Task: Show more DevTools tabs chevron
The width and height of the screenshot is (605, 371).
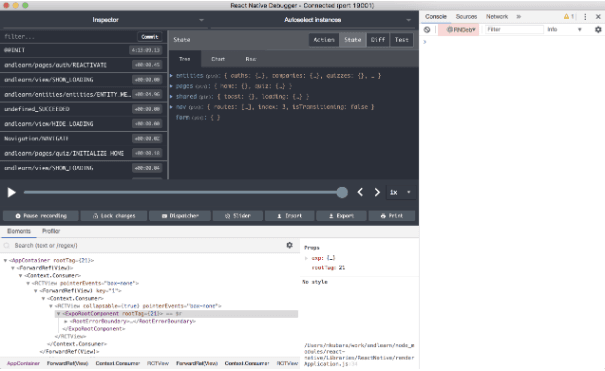Action: 519,17
